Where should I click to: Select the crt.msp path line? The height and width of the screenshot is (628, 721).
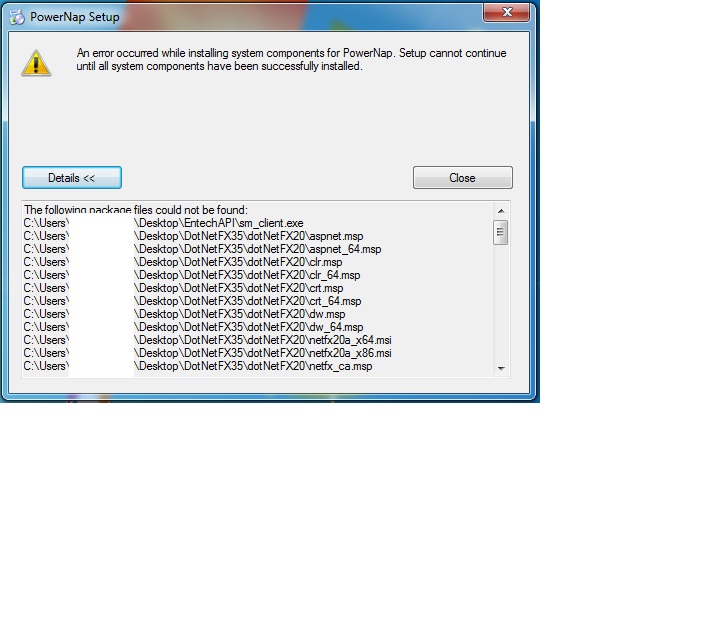click(183, 288)
